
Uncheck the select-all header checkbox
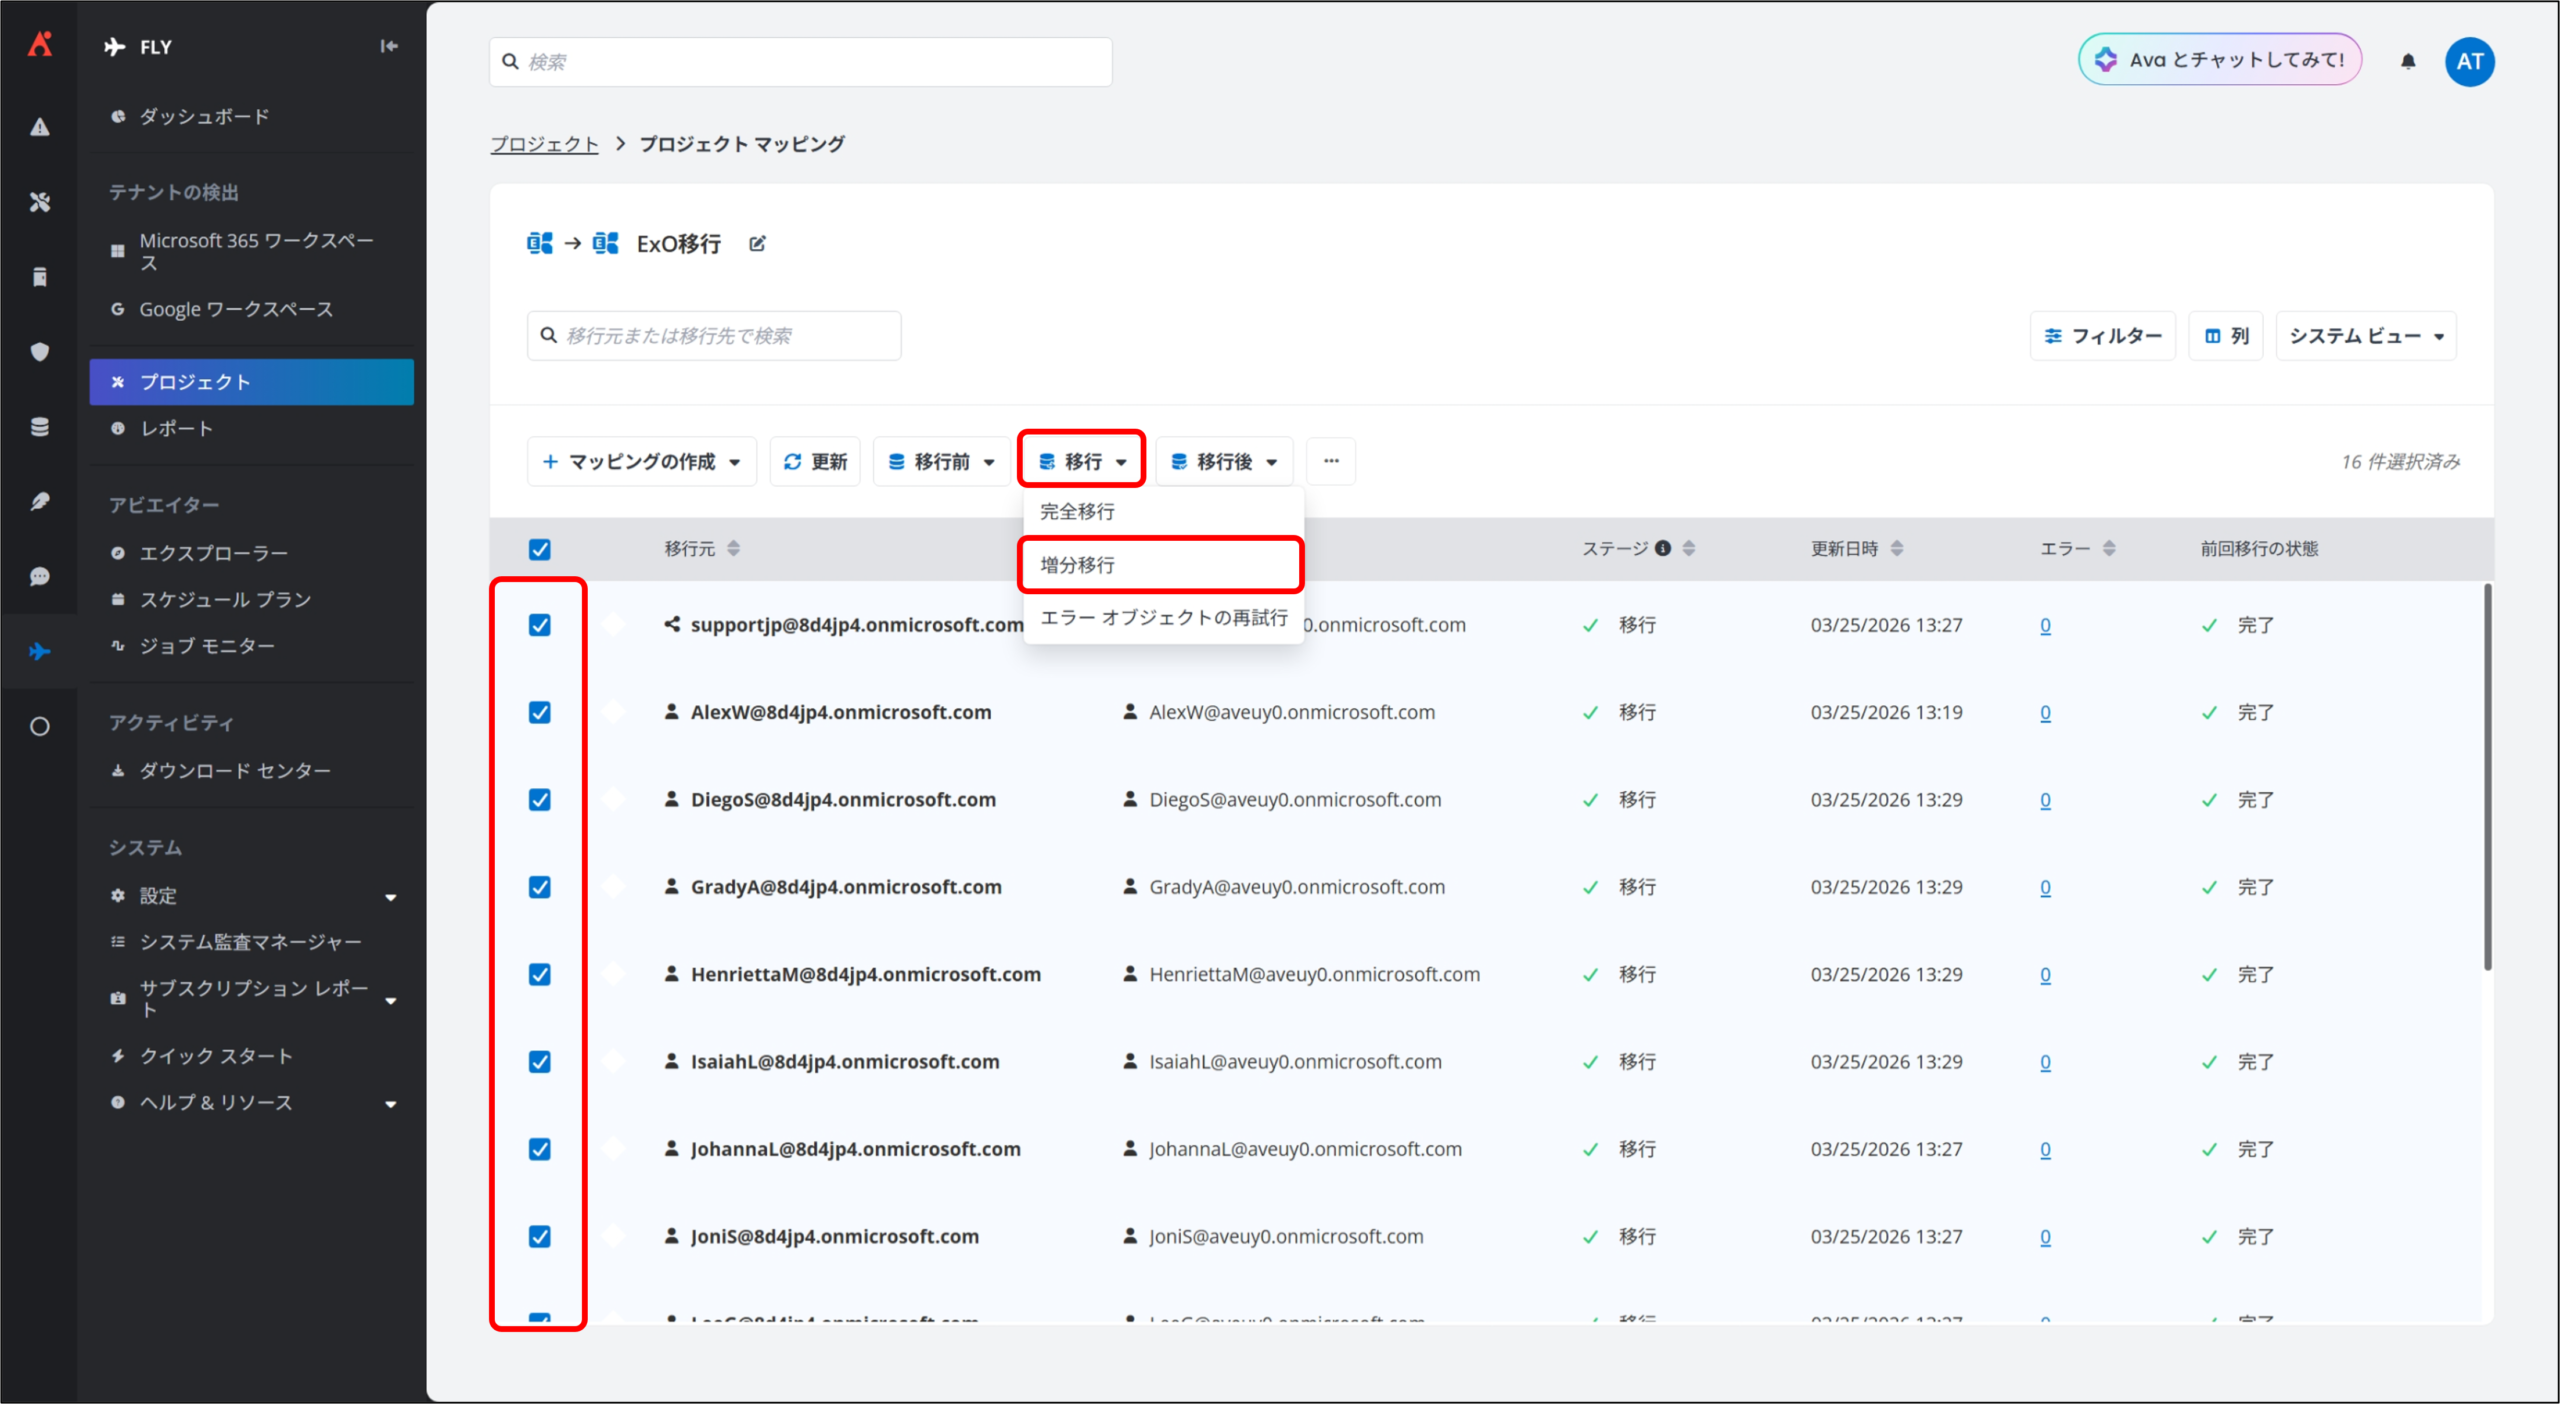click(540, 549)
